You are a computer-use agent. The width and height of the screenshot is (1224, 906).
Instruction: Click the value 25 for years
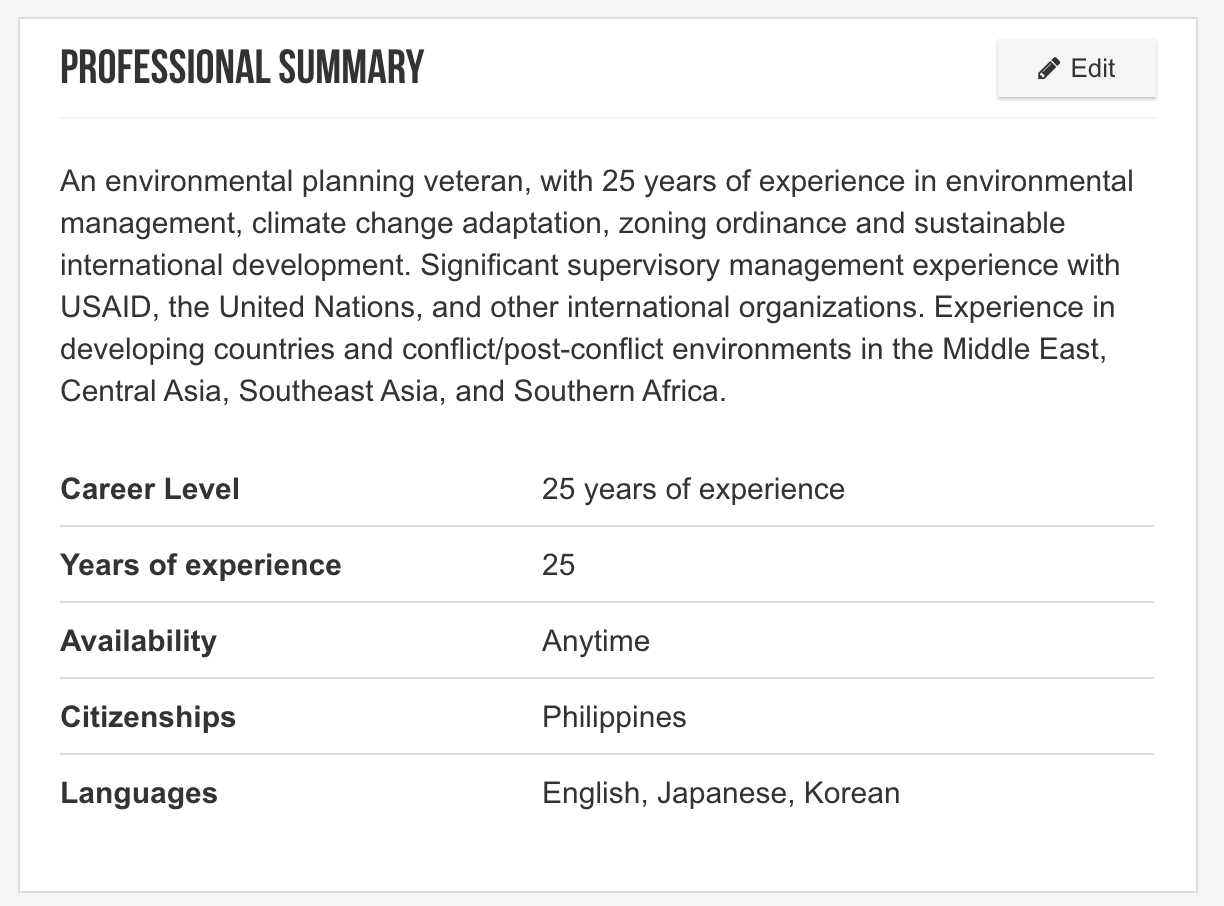coord(558,565)
